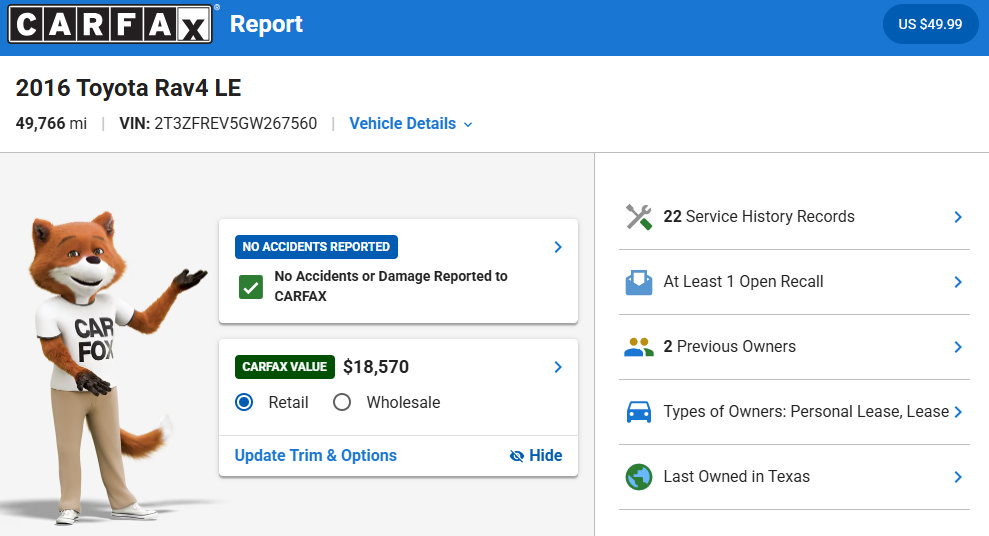This screenshot has width=989, height=536.
Task: Select the Wholesale radio button
Action: 342,402
